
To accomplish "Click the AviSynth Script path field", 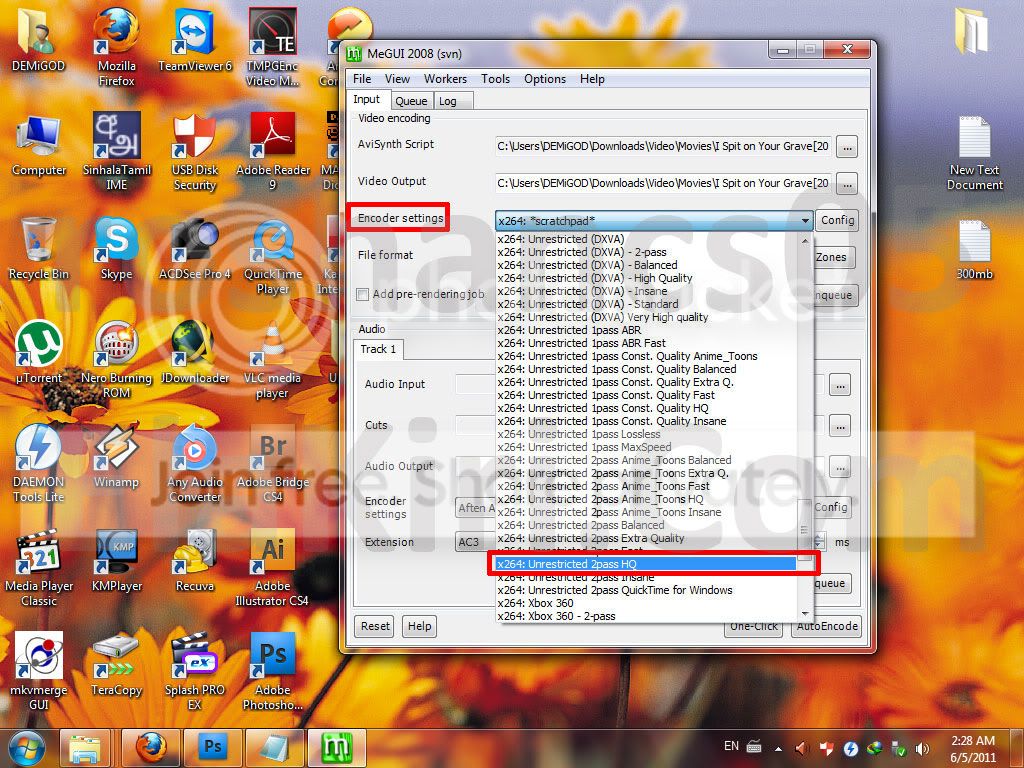I will (x=664, y=147).
